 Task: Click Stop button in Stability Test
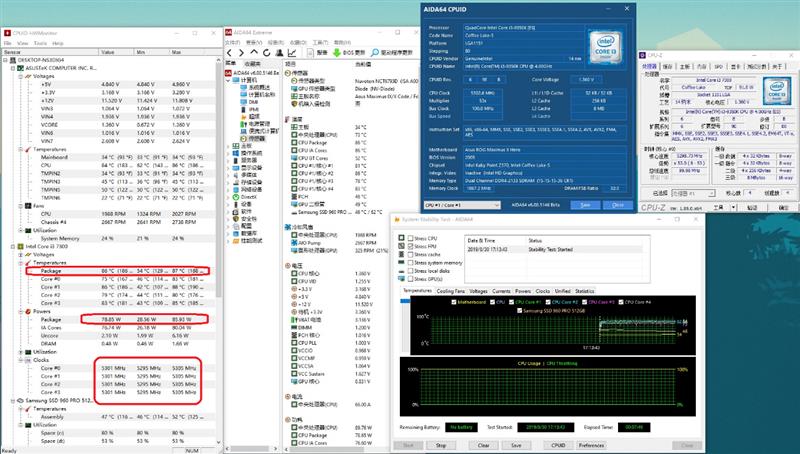coord(441,445)
